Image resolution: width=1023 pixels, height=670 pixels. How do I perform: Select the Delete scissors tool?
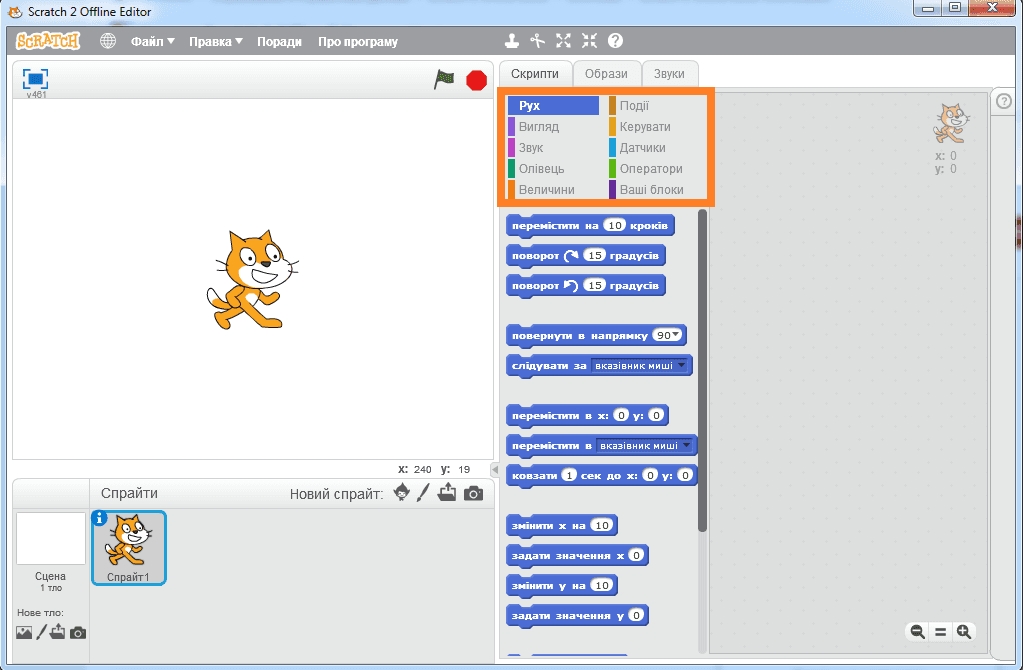click(538, 41)
